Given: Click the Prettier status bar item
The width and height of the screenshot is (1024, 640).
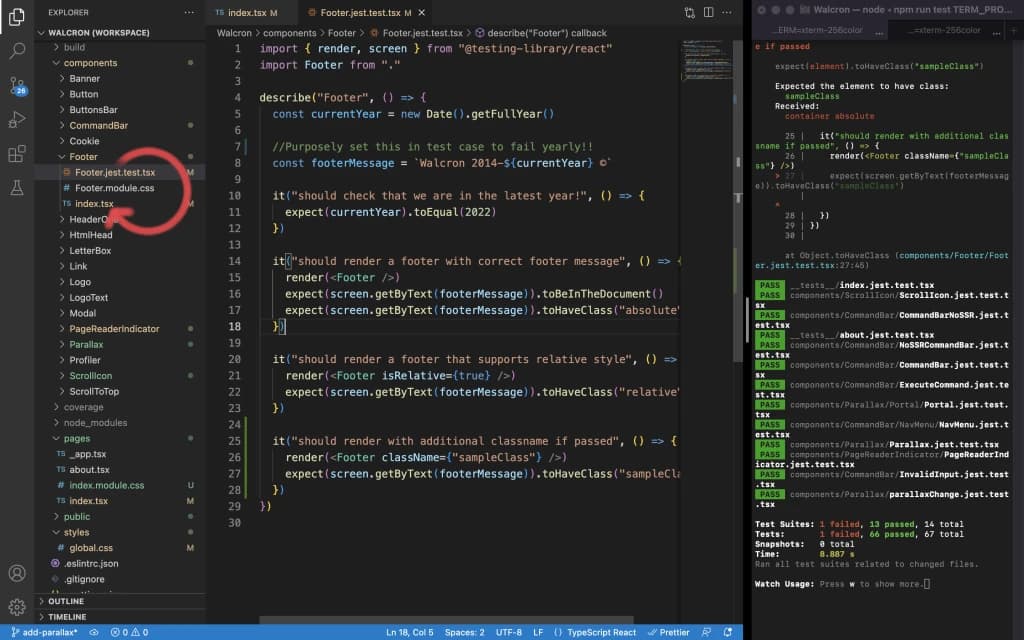Looking at the screenshot, I should point(669,632).
